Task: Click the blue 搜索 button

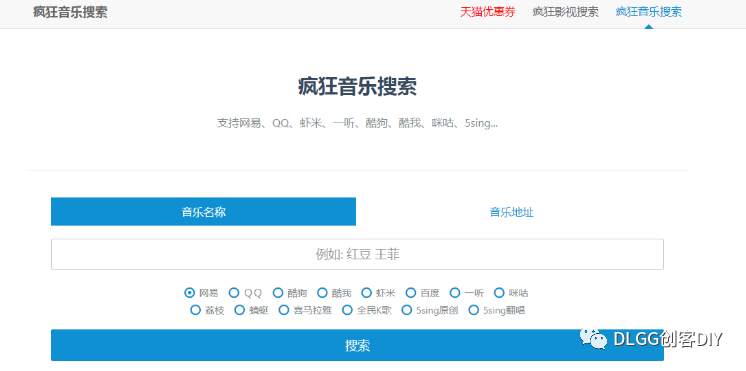Action: 357,345
